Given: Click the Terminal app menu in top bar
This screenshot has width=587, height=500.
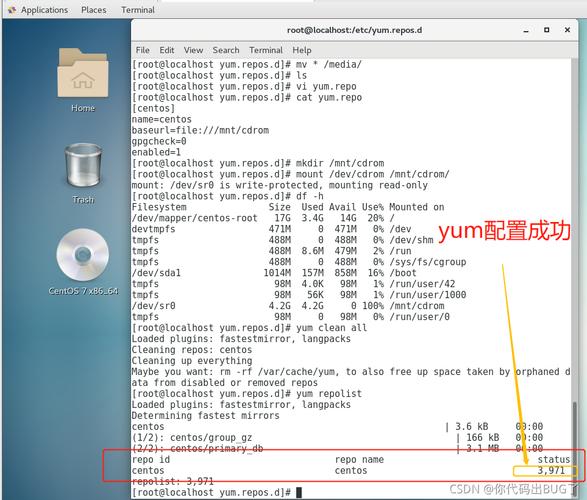Looking at the screenshot, I should pyautogui.click(x=137, y=10).
